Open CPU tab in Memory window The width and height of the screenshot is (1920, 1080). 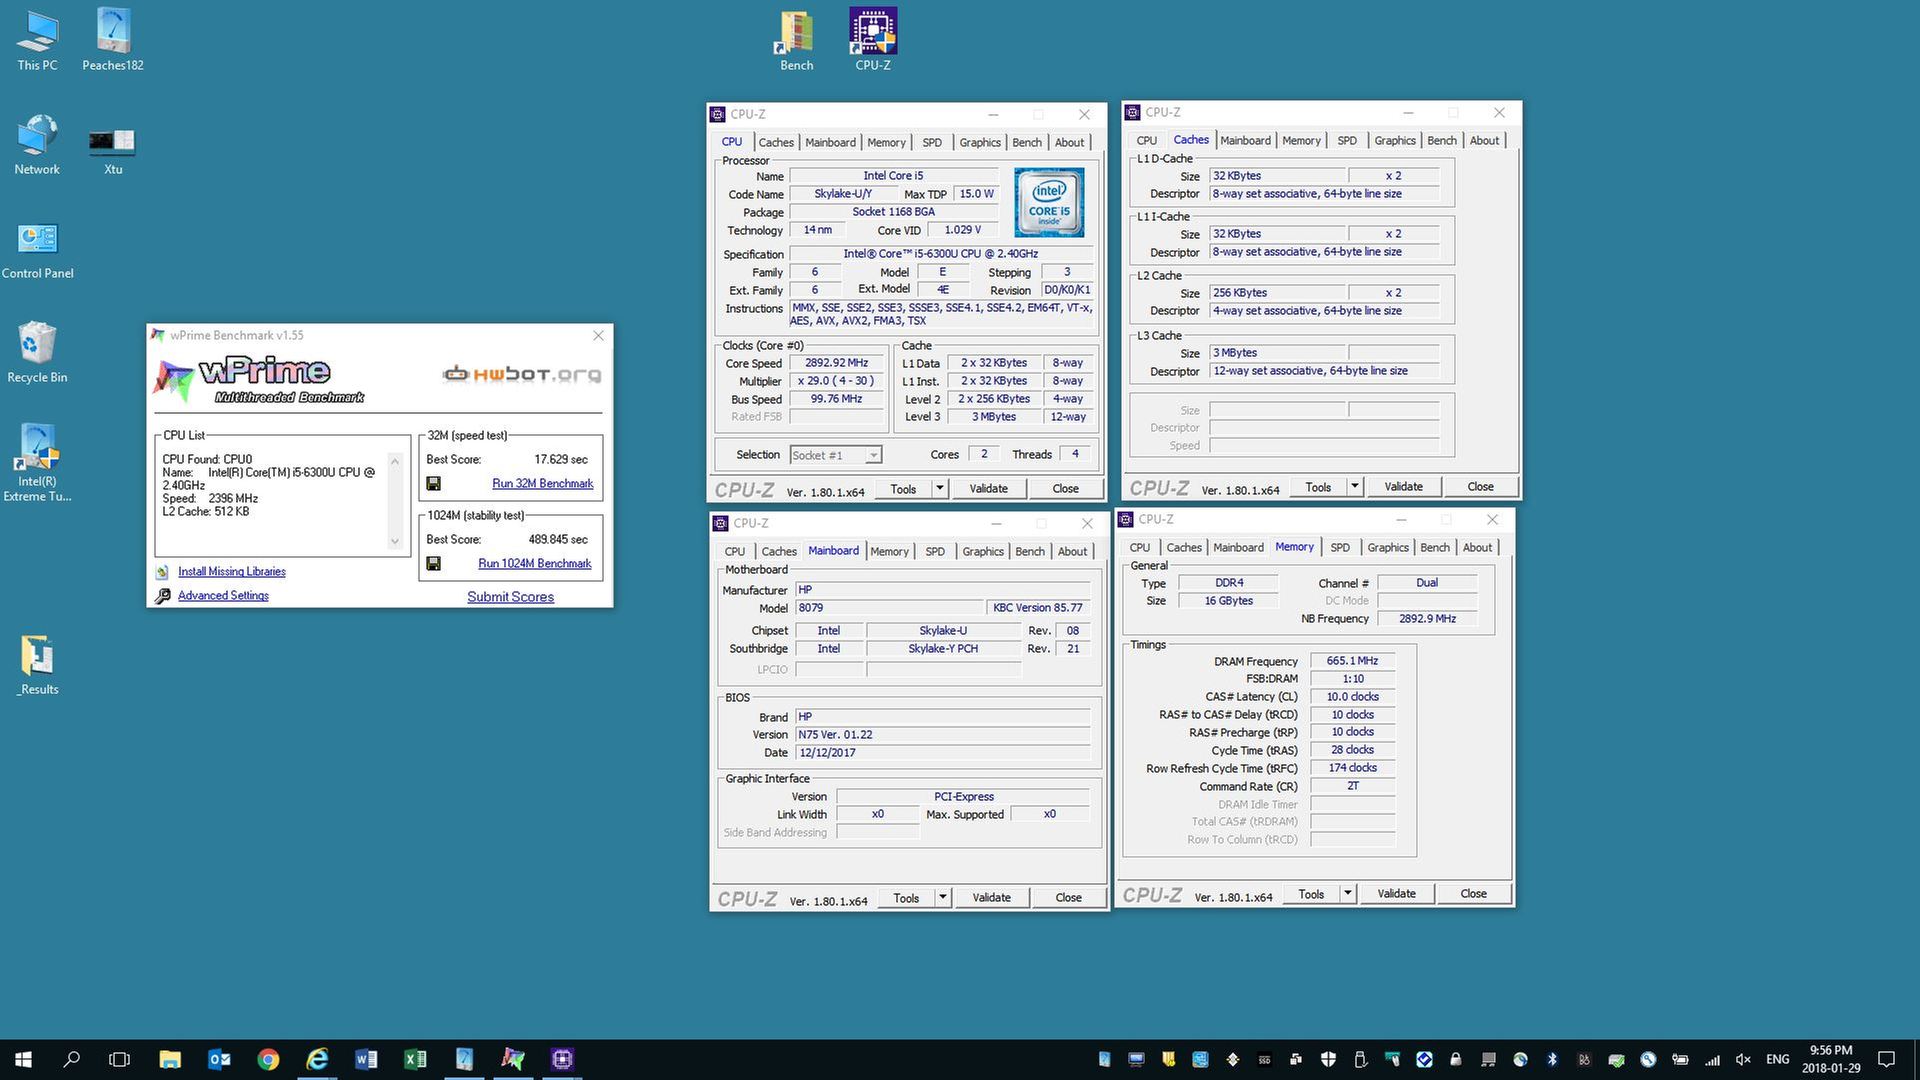(1139, 547)
